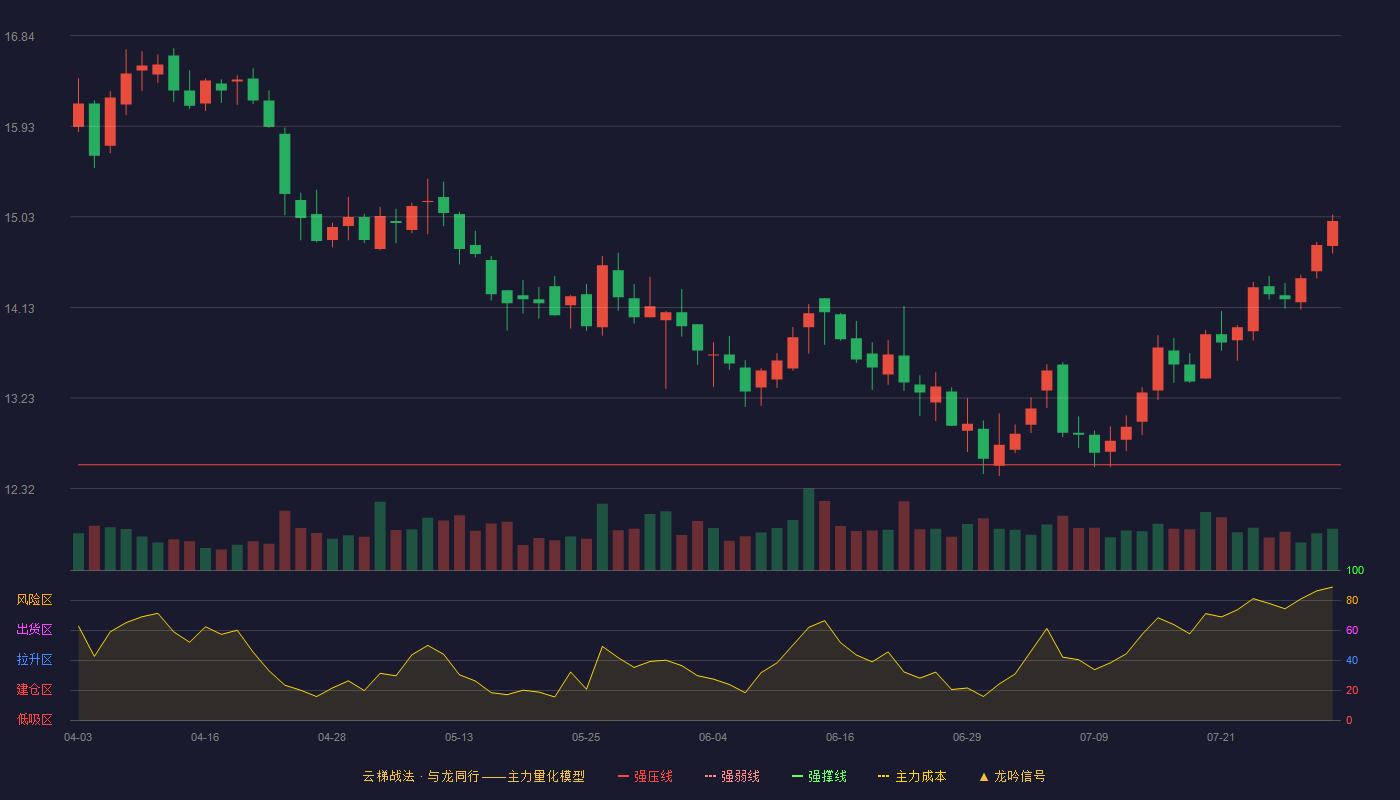1400x800 pixels.
Task: Click the indicator scale value 100
Action: point(1355,571)
